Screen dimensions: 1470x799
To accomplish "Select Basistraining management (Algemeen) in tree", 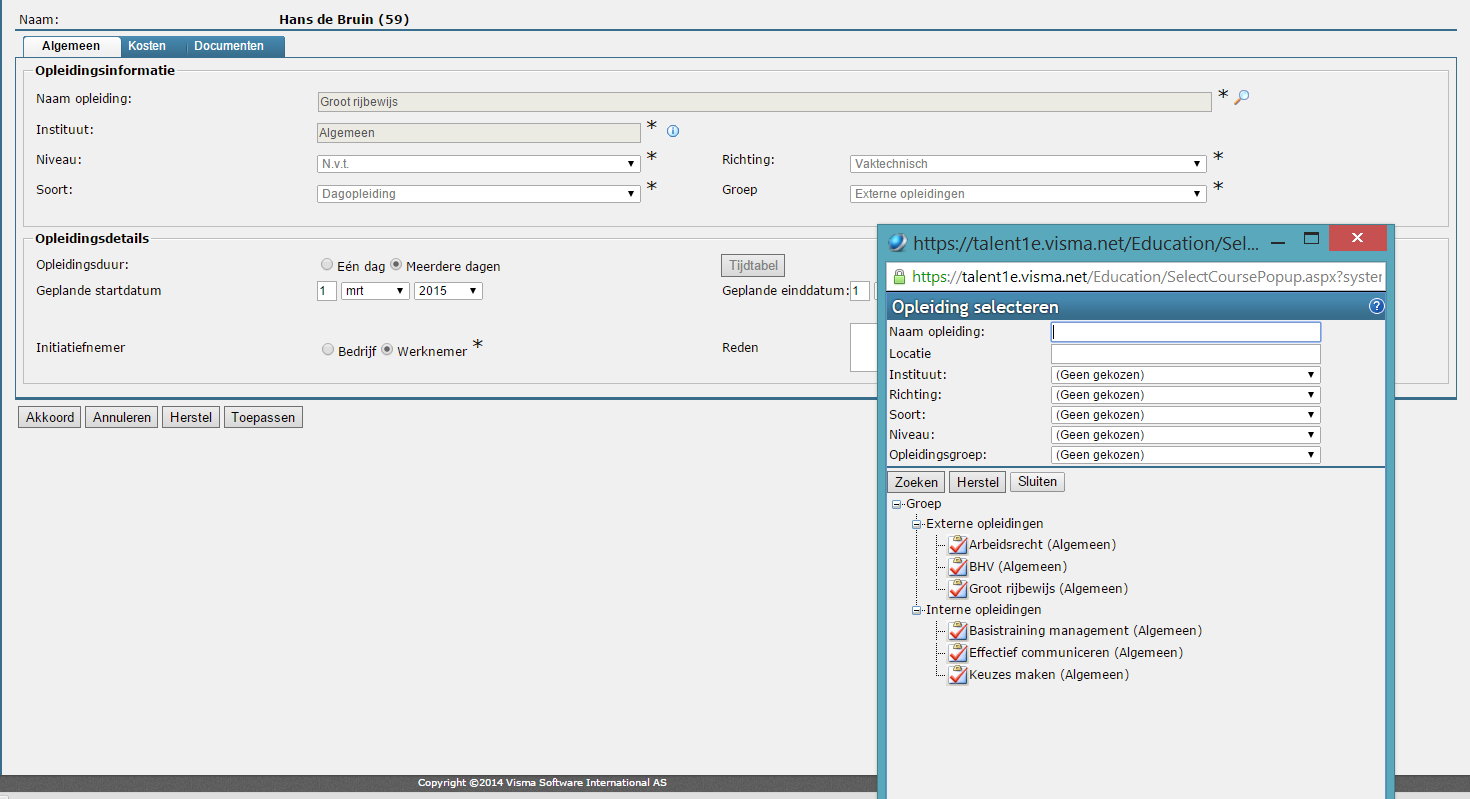I will 1086,631.
